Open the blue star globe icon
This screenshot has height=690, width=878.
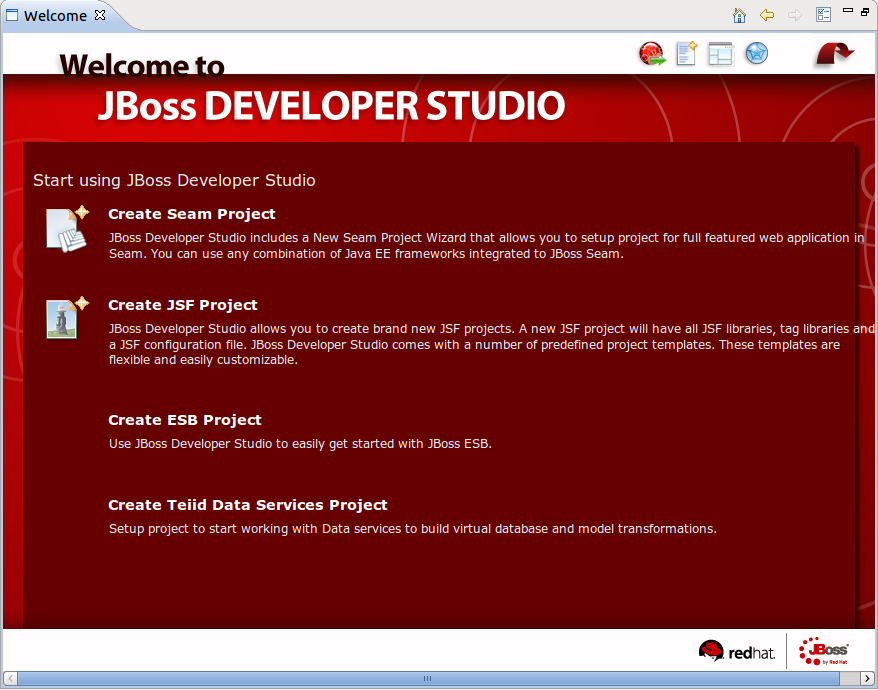click(x=756, y=54)
